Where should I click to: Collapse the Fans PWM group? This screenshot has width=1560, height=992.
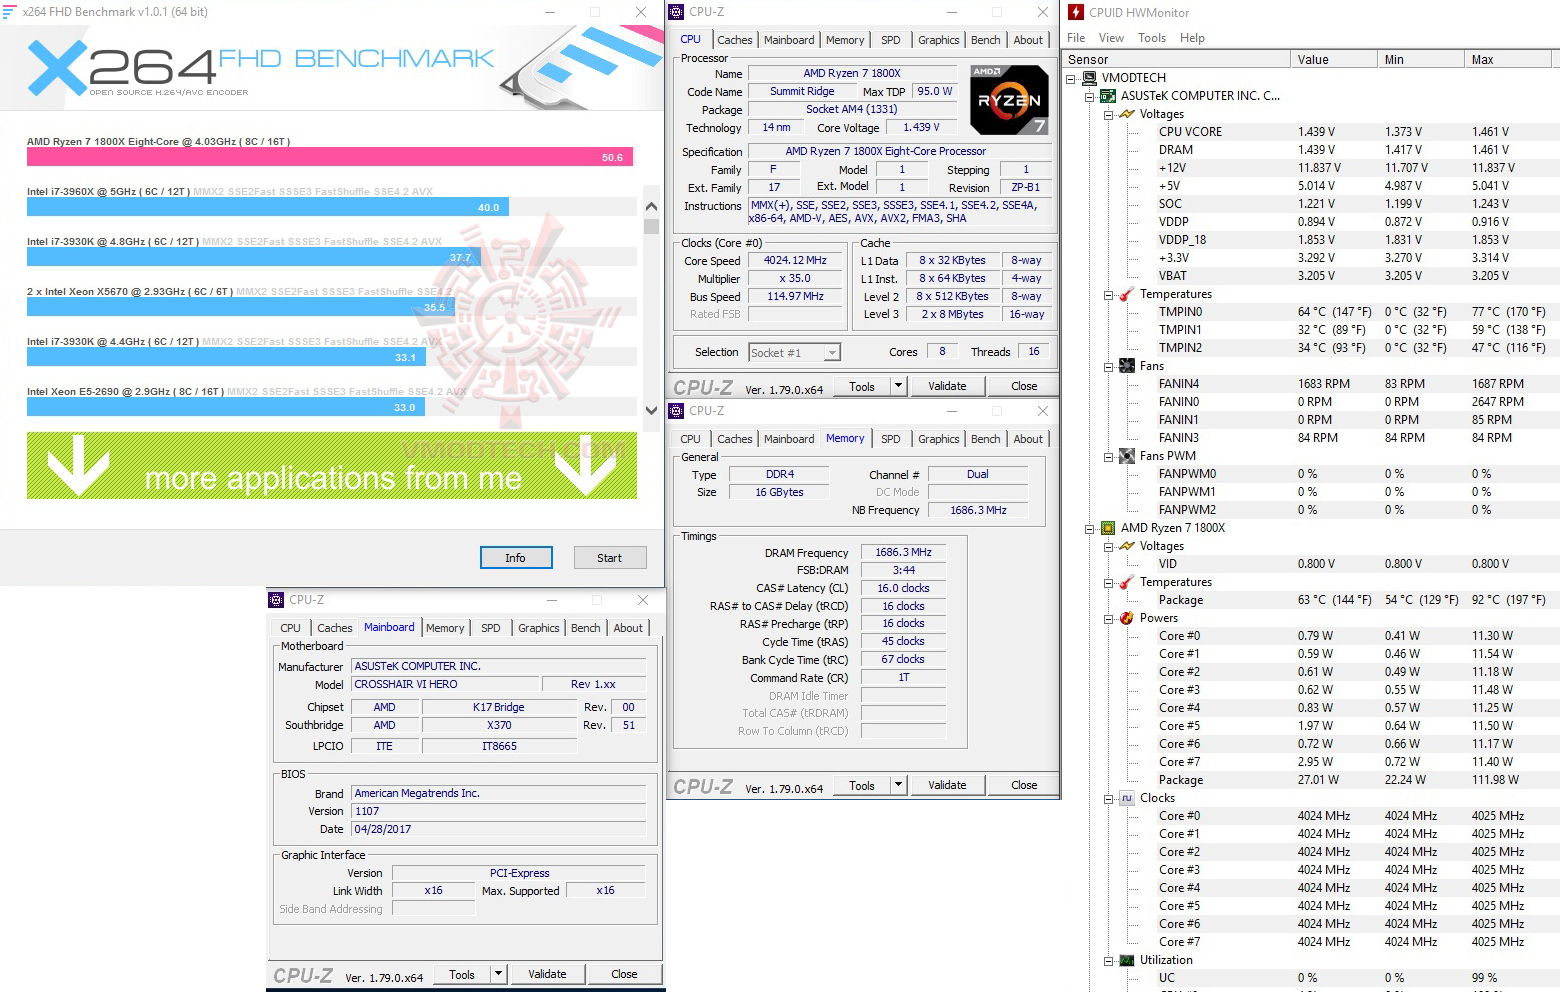(x=1109, y=456)
